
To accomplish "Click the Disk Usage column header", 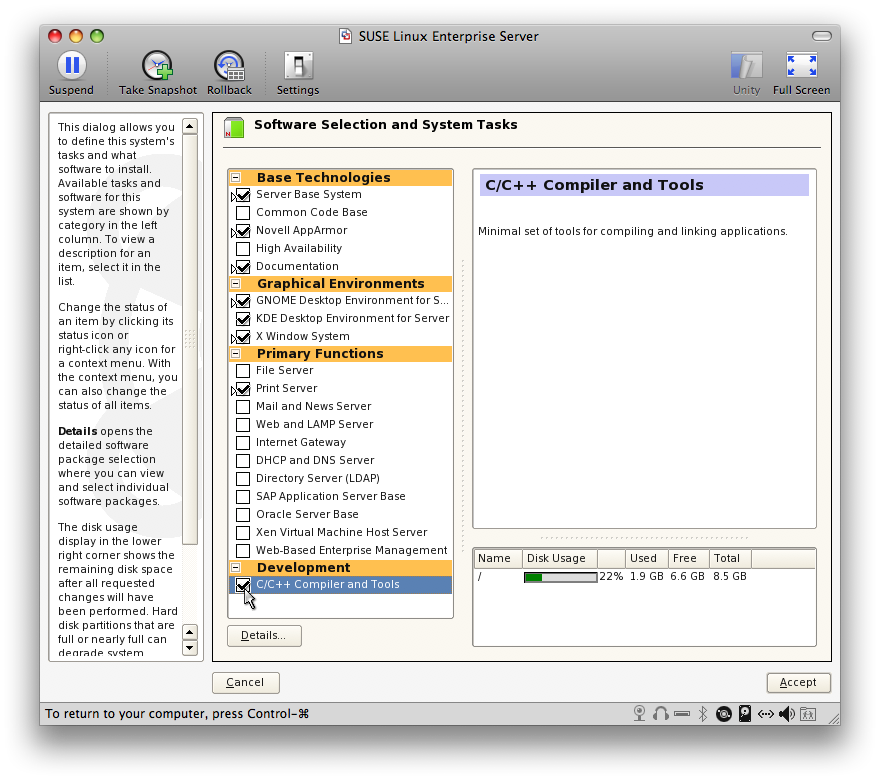I will click(560, 558).
